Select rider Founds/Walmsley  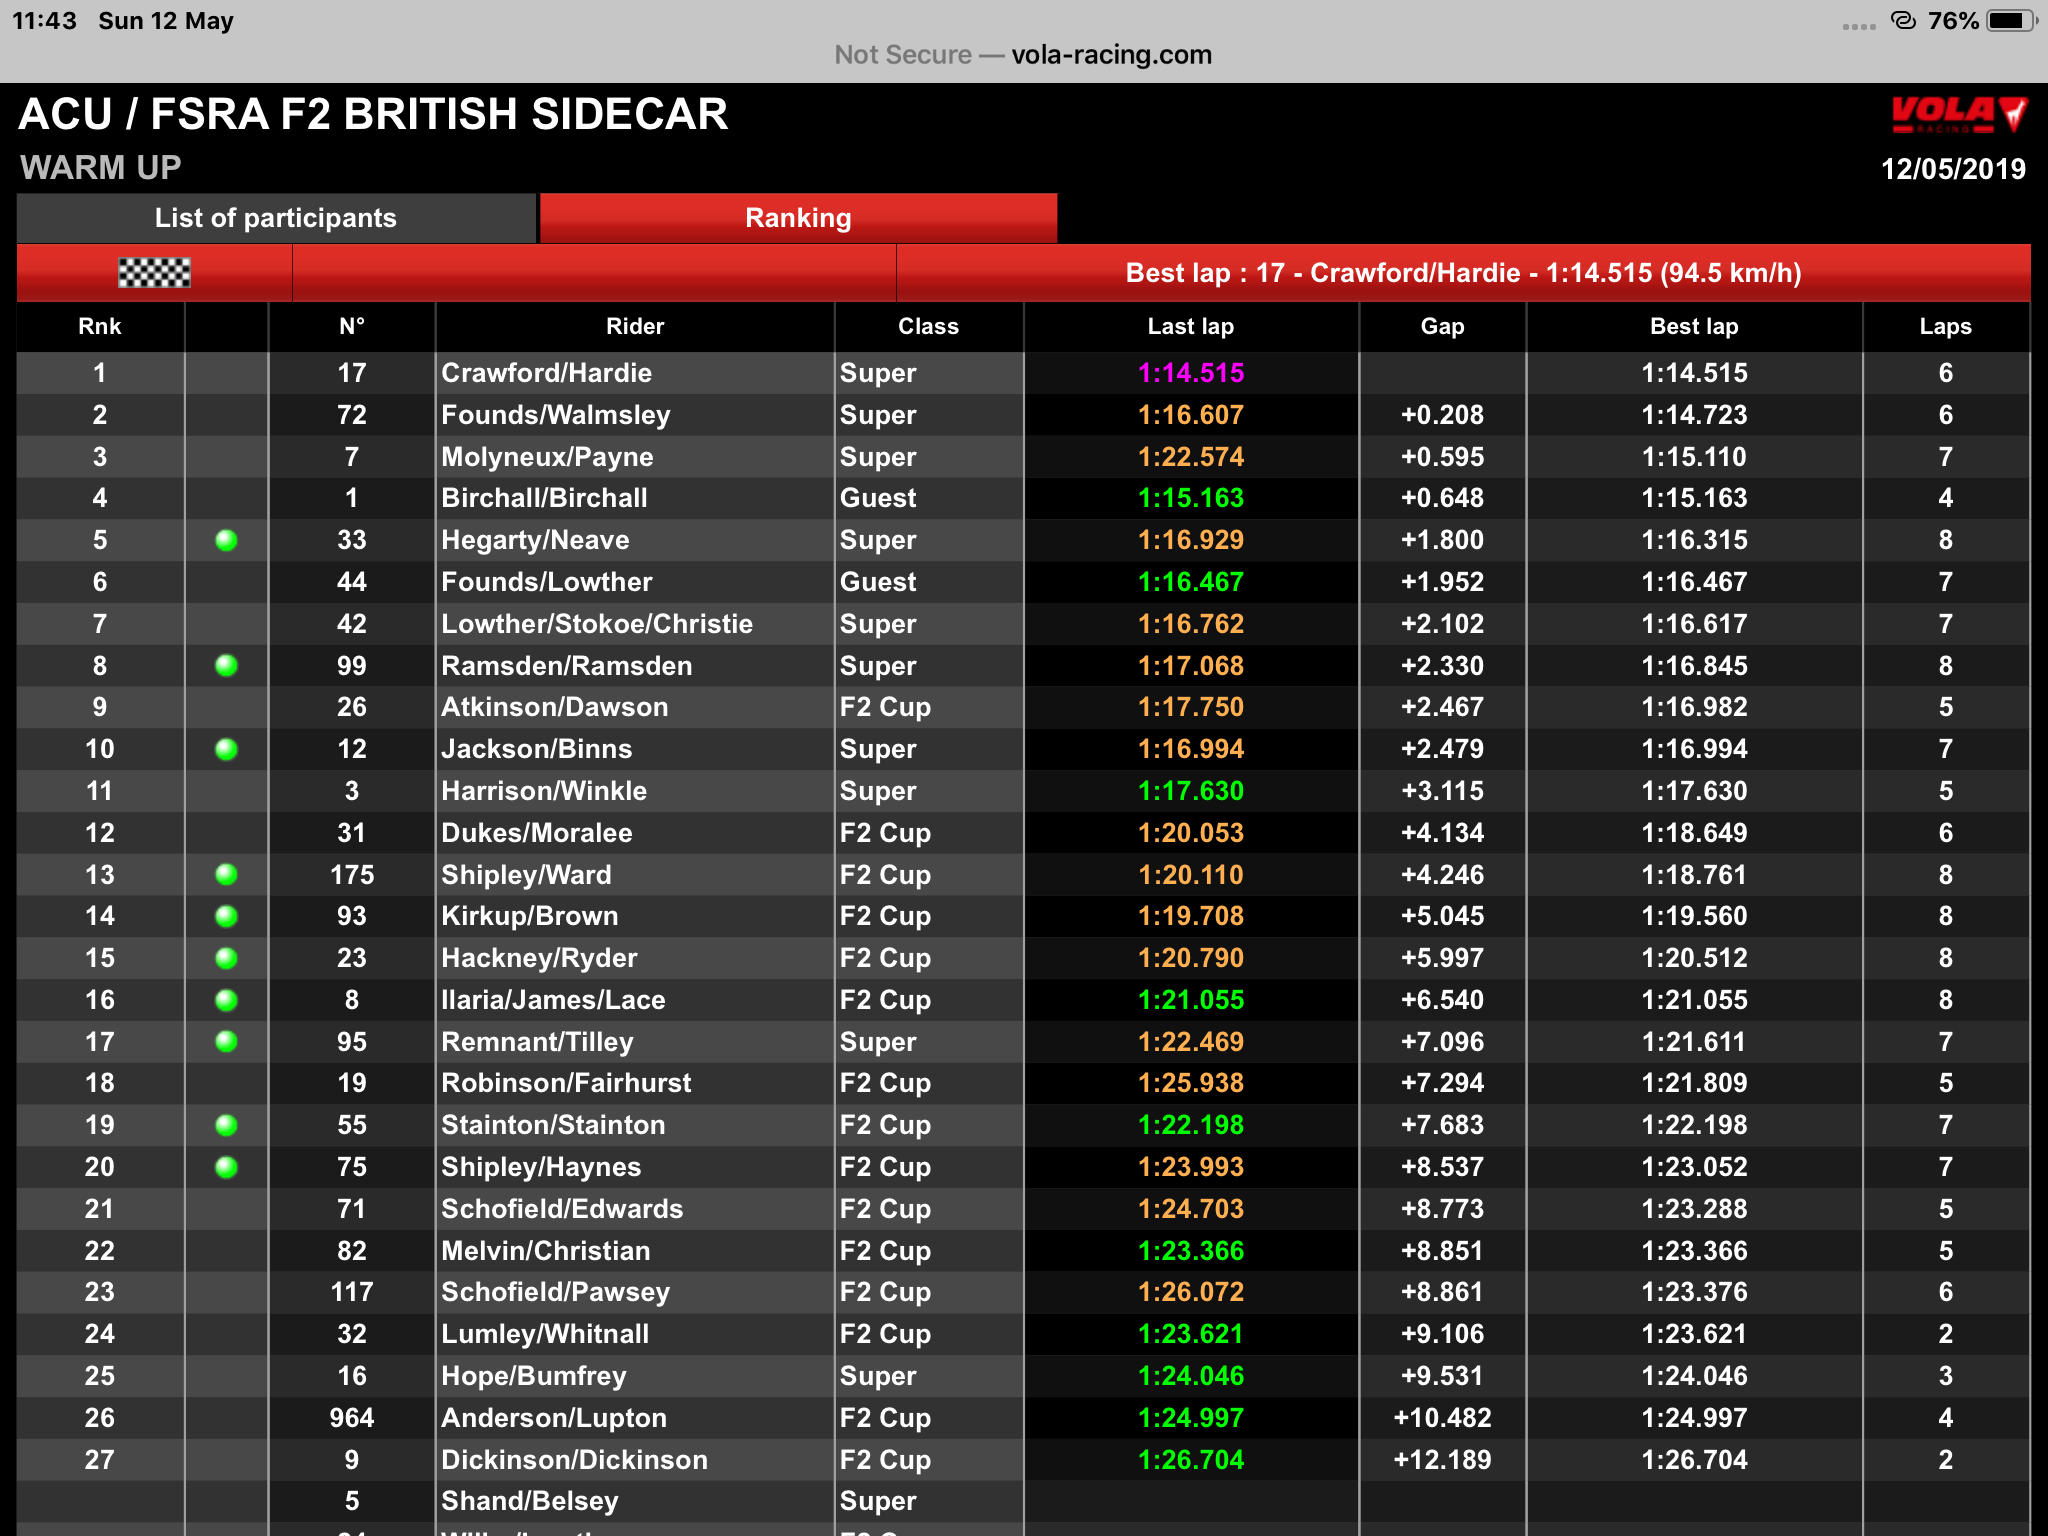(556, 415)
